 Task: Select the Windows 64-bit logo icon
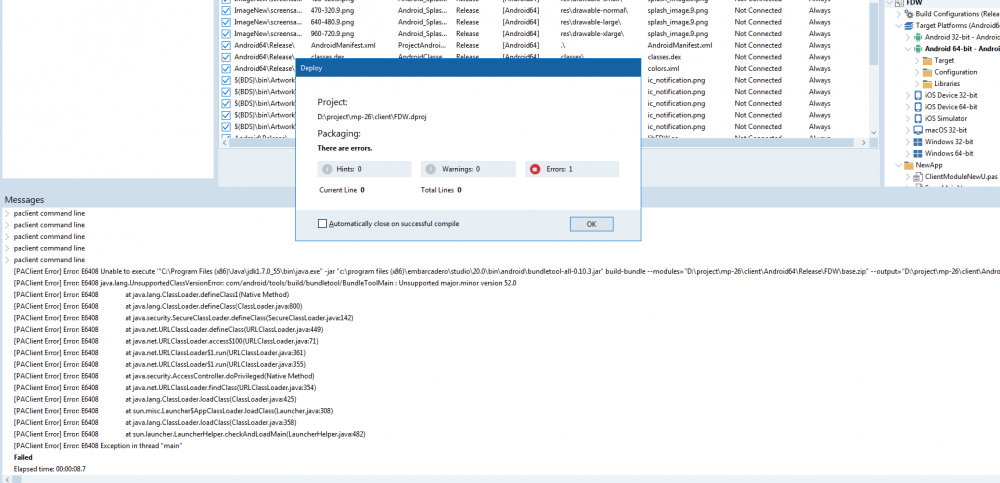[x=918, y=153]
